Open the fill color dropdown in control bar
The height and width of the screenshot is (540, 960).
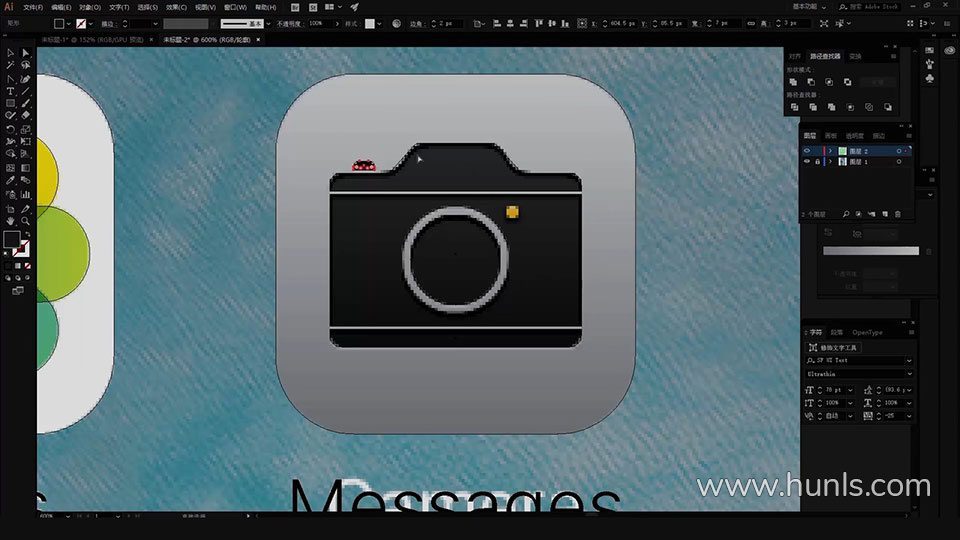click(x=69, y=23)
